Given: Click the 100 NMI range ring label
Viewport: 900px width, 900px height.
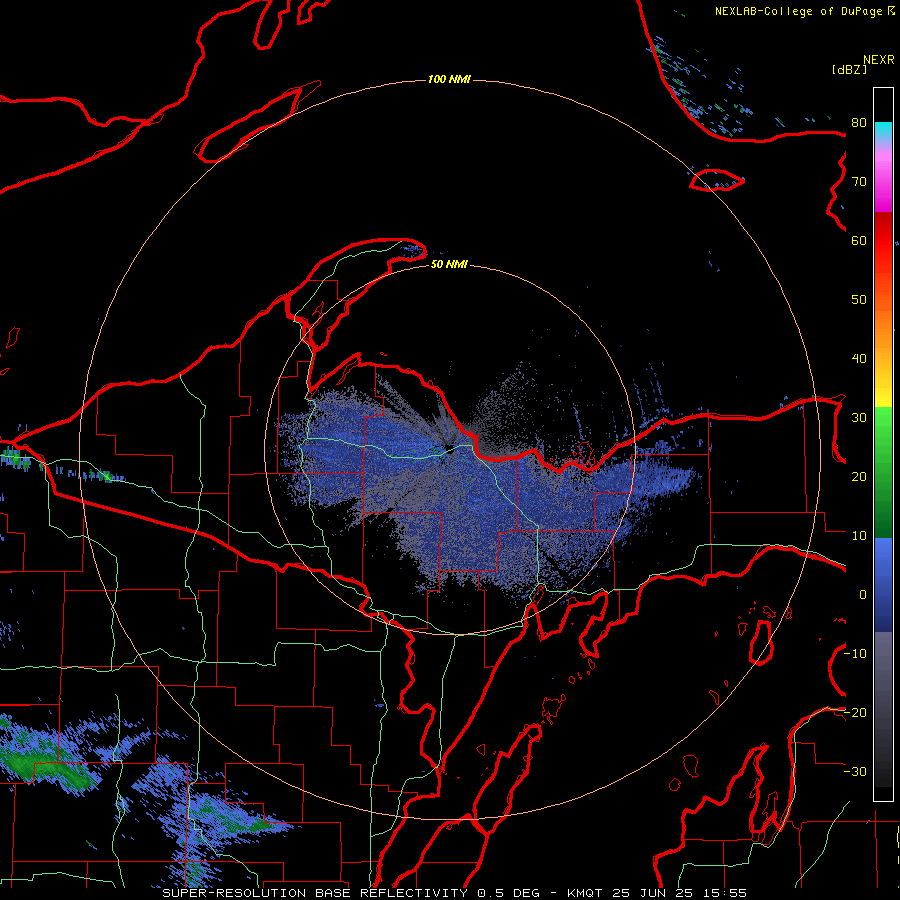Looking at the screenshot, I should point(449,79).
